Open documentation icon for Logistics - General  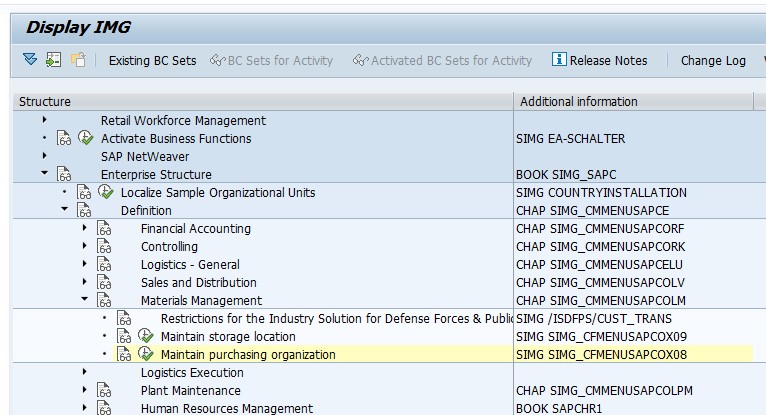coord(104,265)
